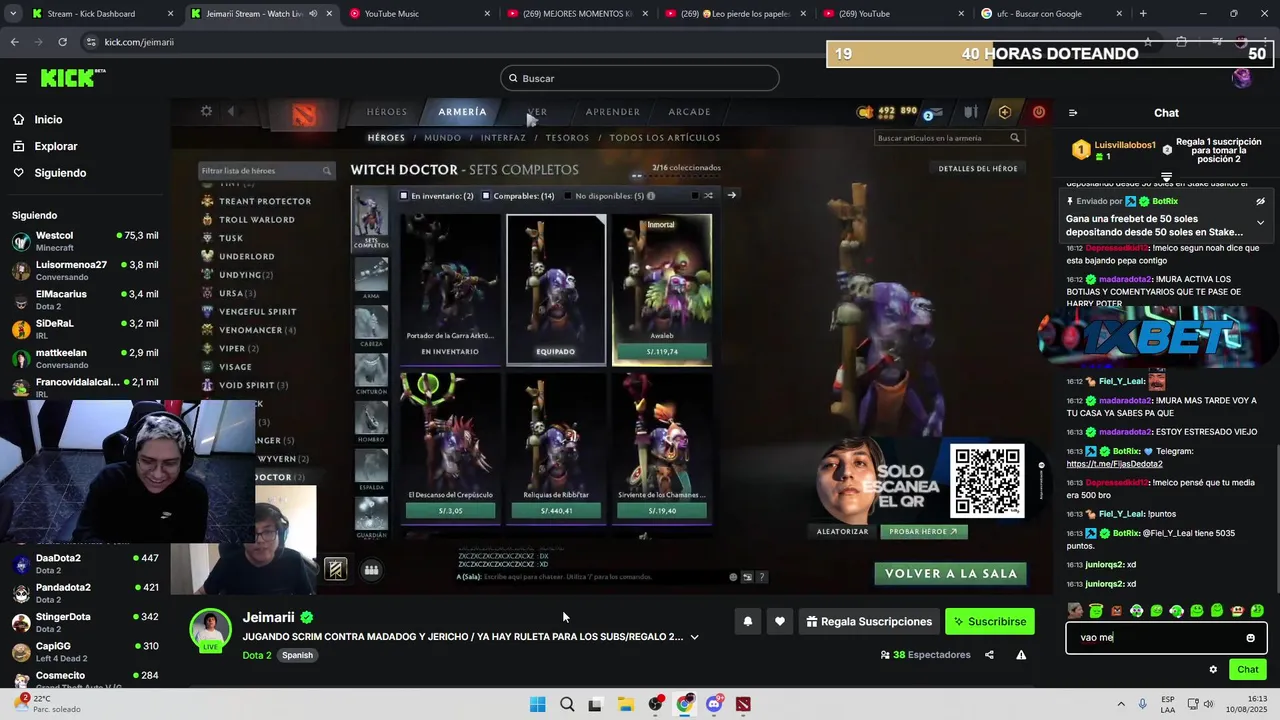Viewport: 1280px width, 720px height.
Task: Open Westcol channel in following list
Action: pyautogui.click(x=85, y=241)
